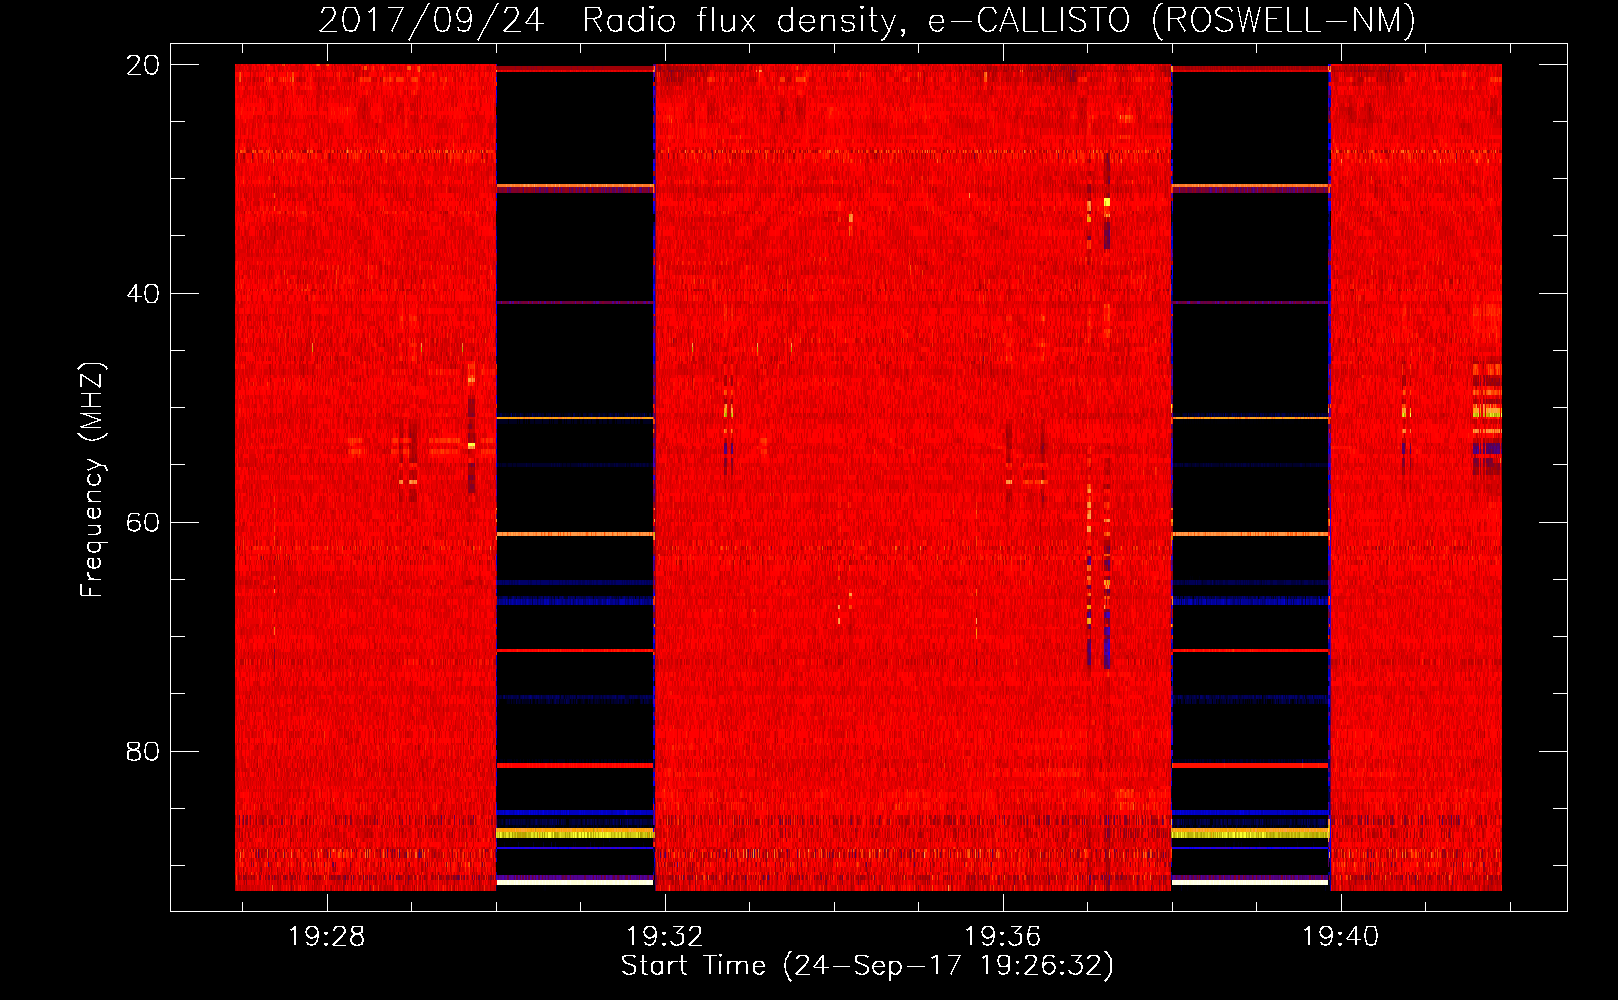1618x1000 pixels.
Task: Click the 'Start Time (24-Sep-17 19:26:32)' label
Action: click(x=867, y=966)
